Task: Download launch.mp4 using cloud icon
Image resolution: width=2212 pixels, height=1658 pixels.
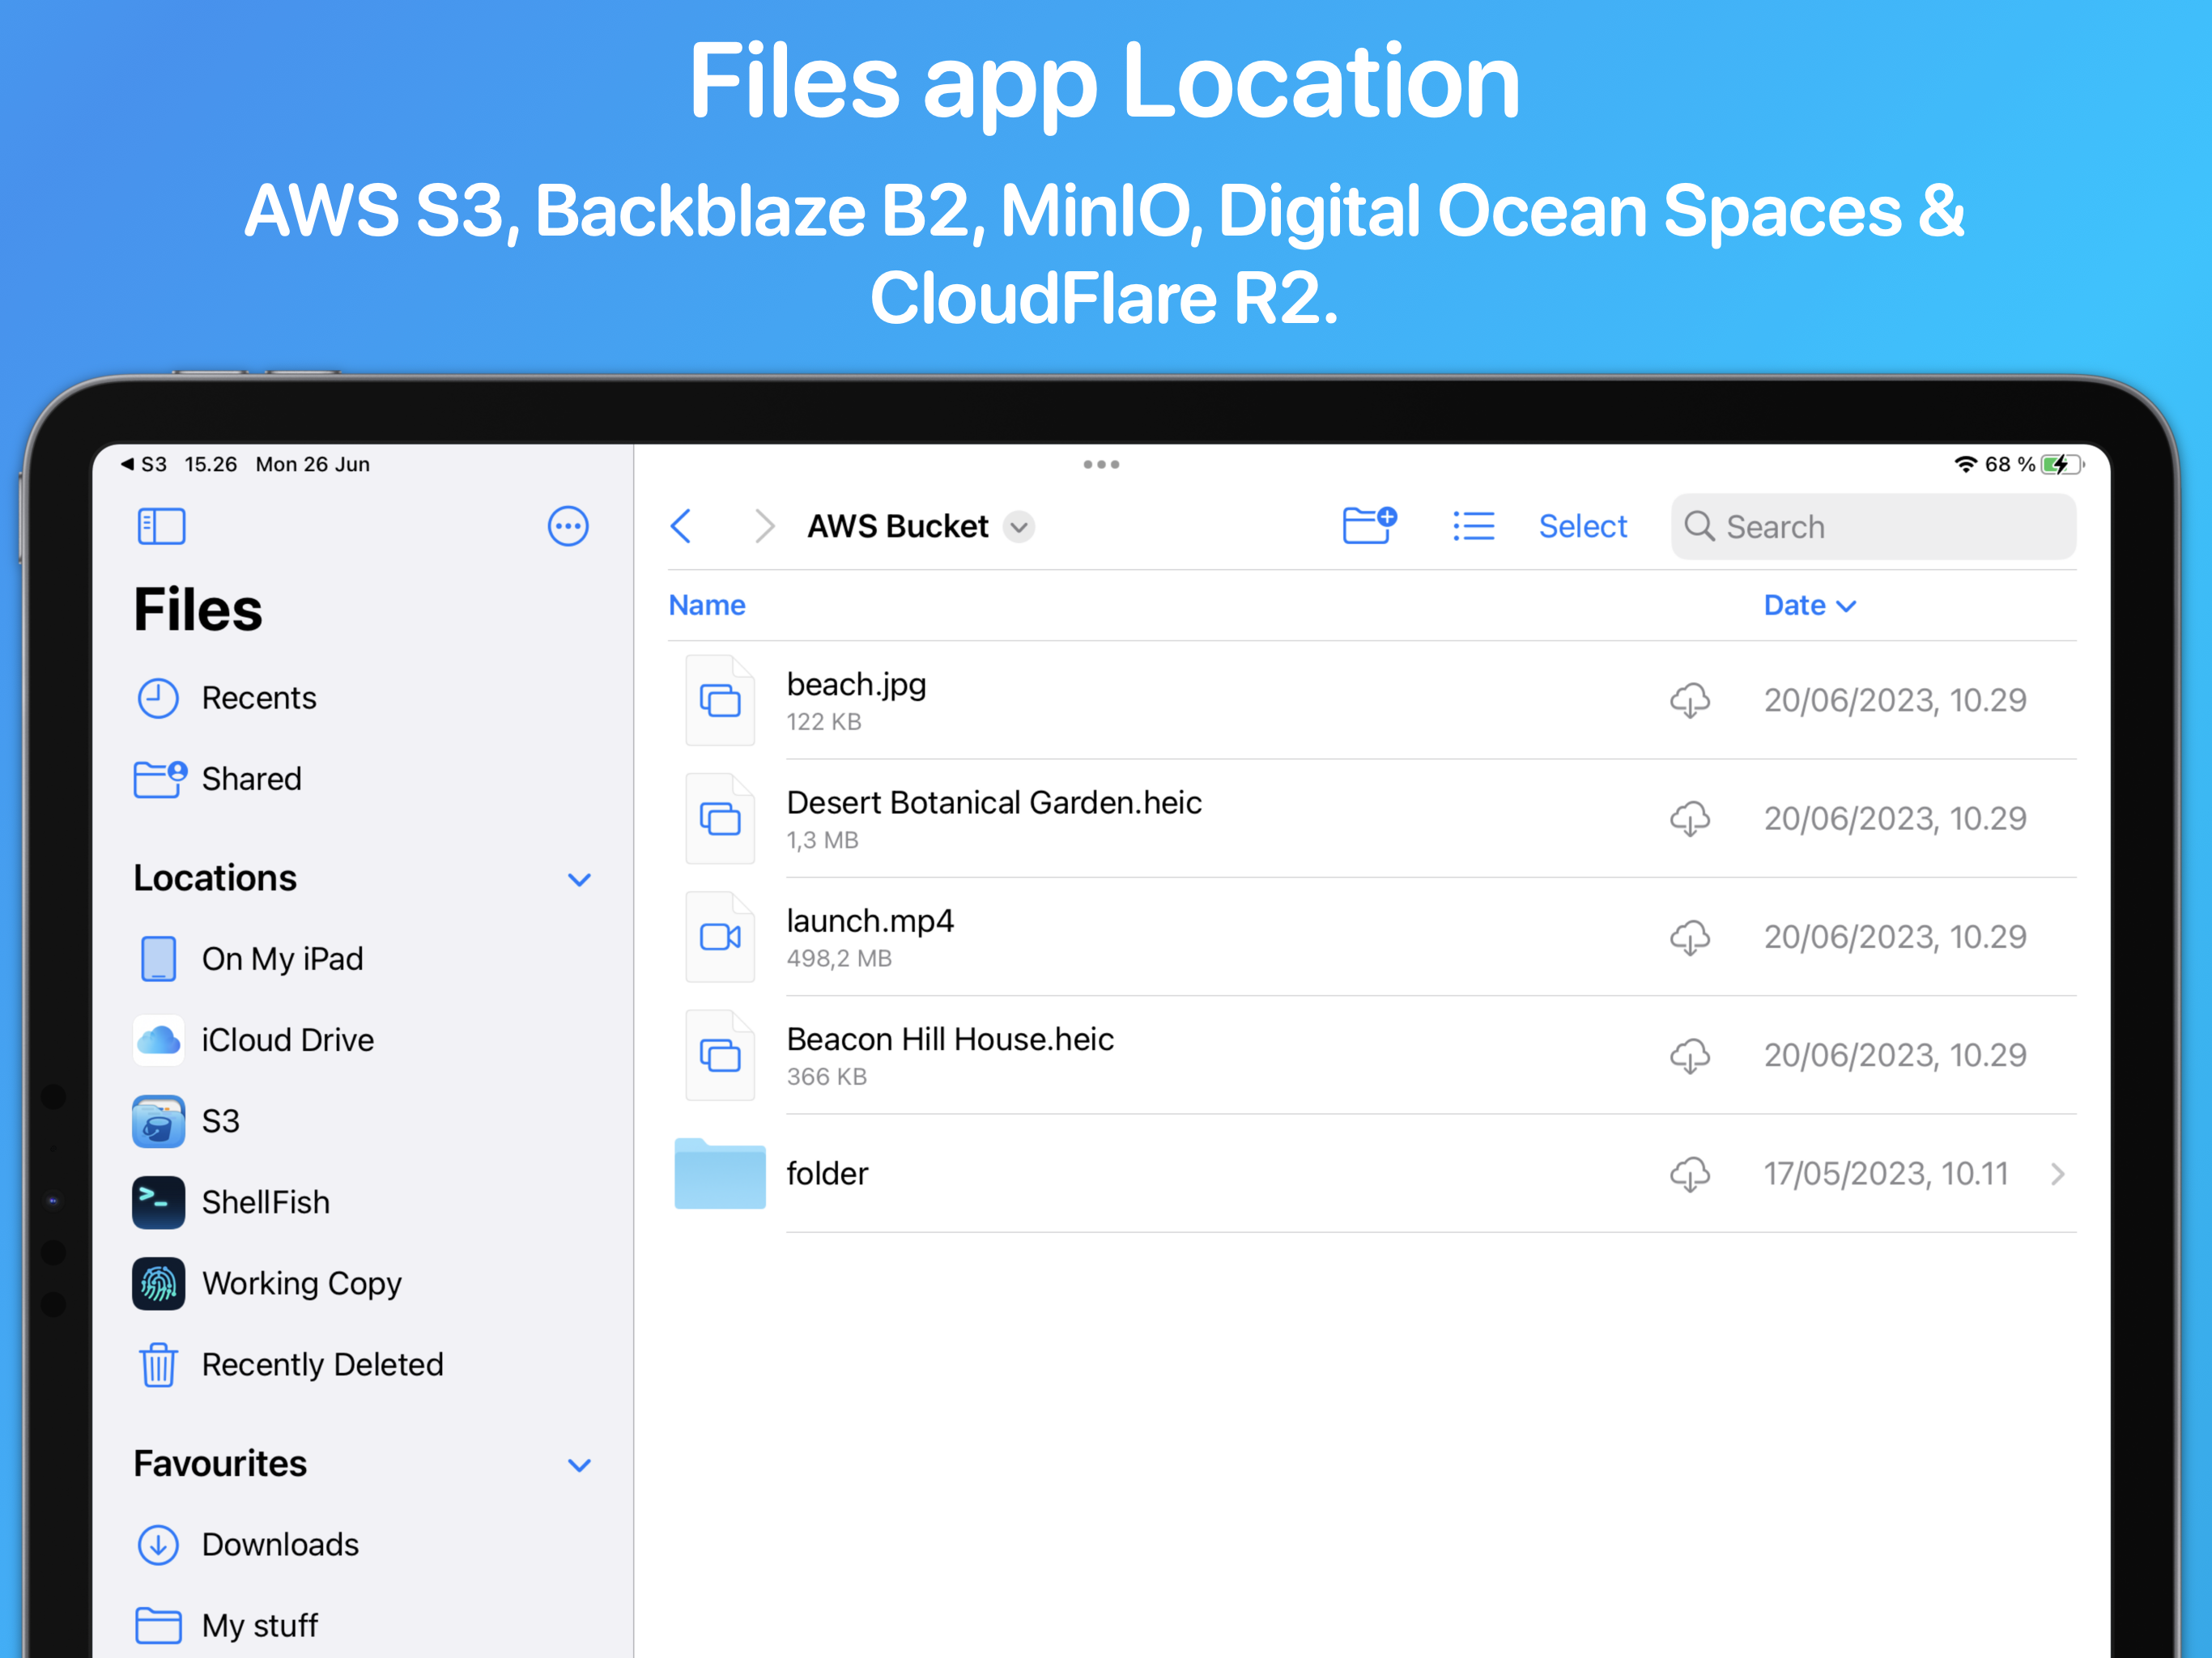Action: [1689, 937]
